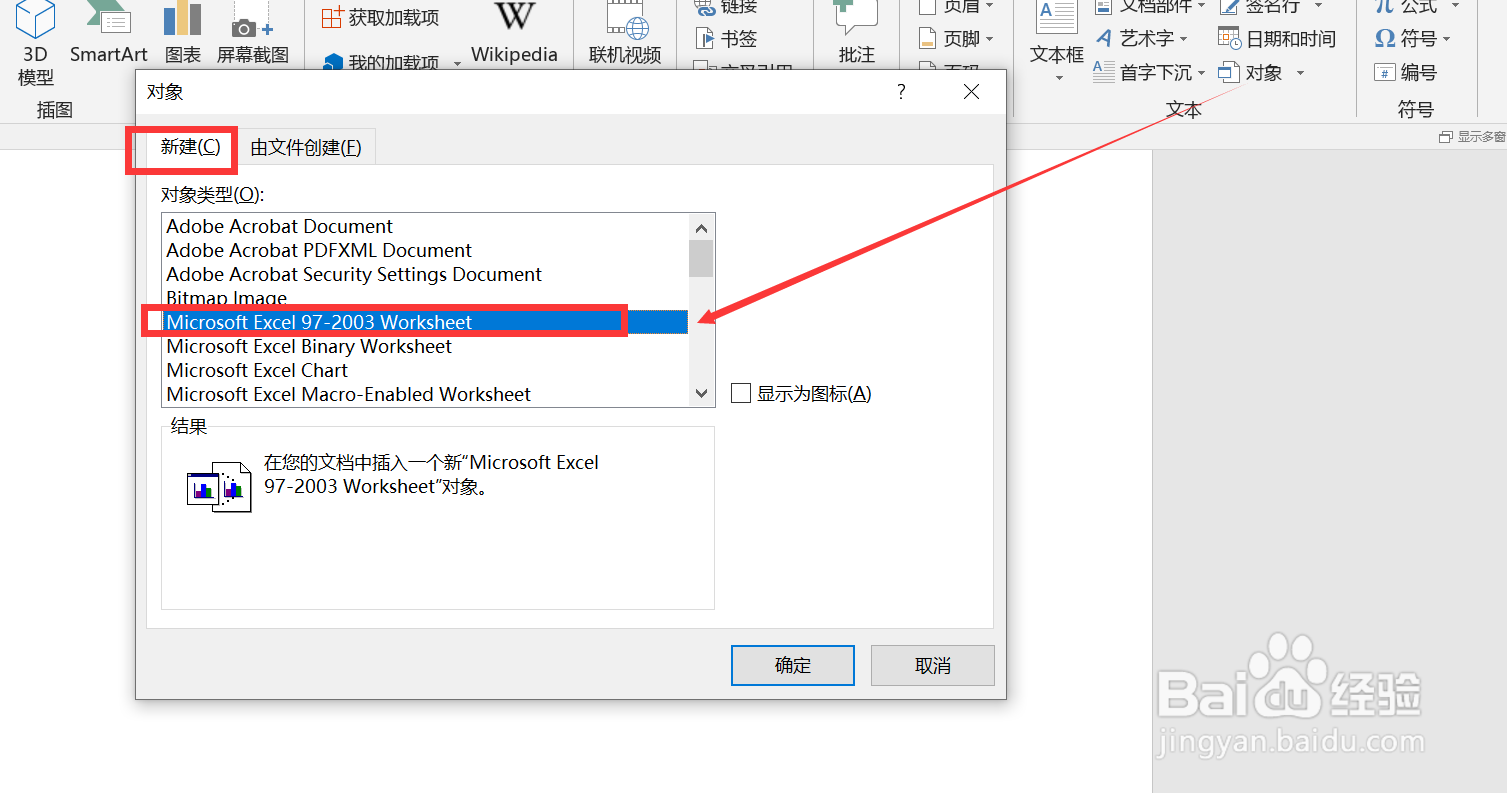Expand the 艺术字 dropdown arrow
This screenshot has width=1507, height=793.
[x=1183, y=39]
